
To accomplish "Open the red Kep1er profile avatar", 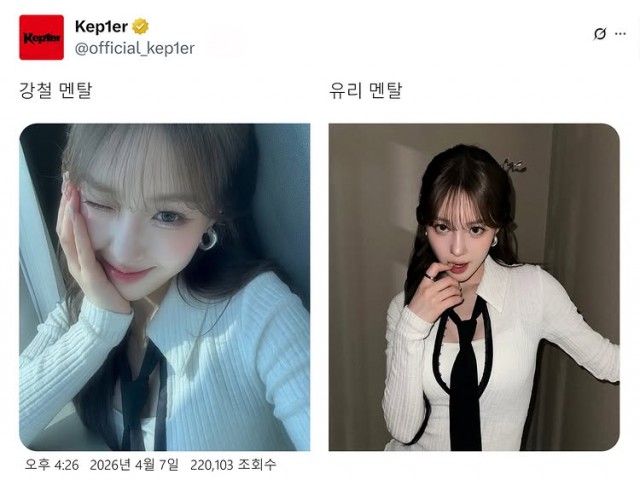I will pos(41,37).
